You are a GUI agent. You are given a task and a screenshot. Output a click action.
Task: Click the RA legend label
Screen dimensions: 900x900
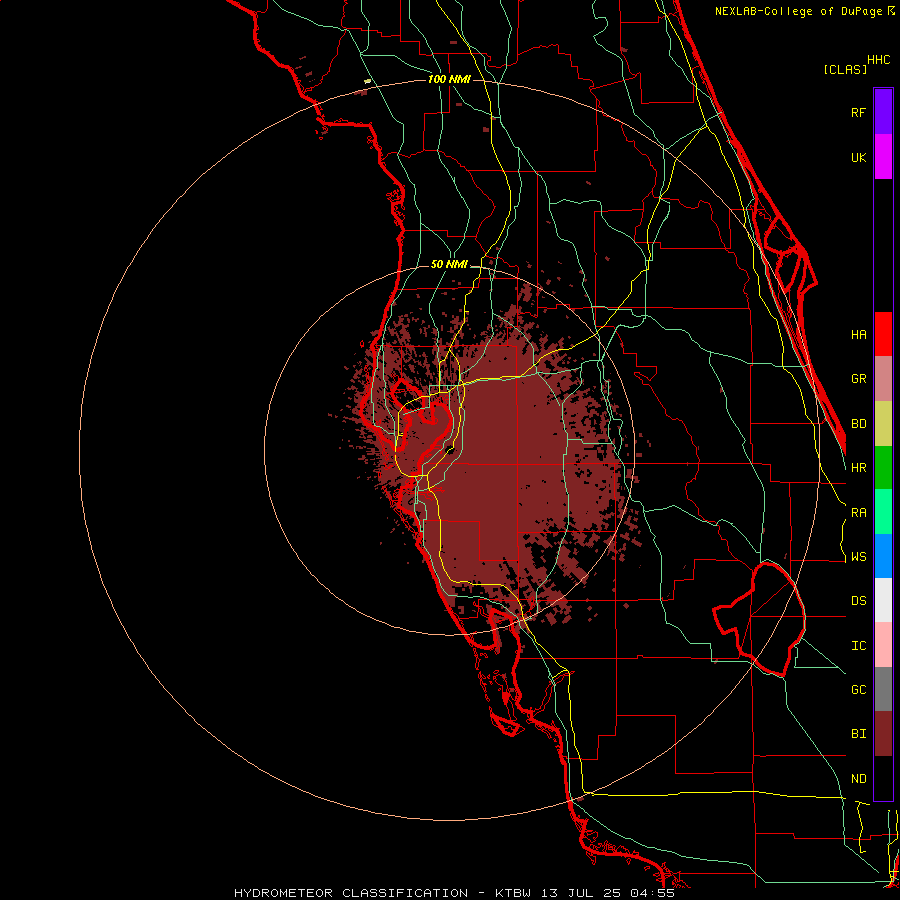pyautogui.click(x=858, y=513)
